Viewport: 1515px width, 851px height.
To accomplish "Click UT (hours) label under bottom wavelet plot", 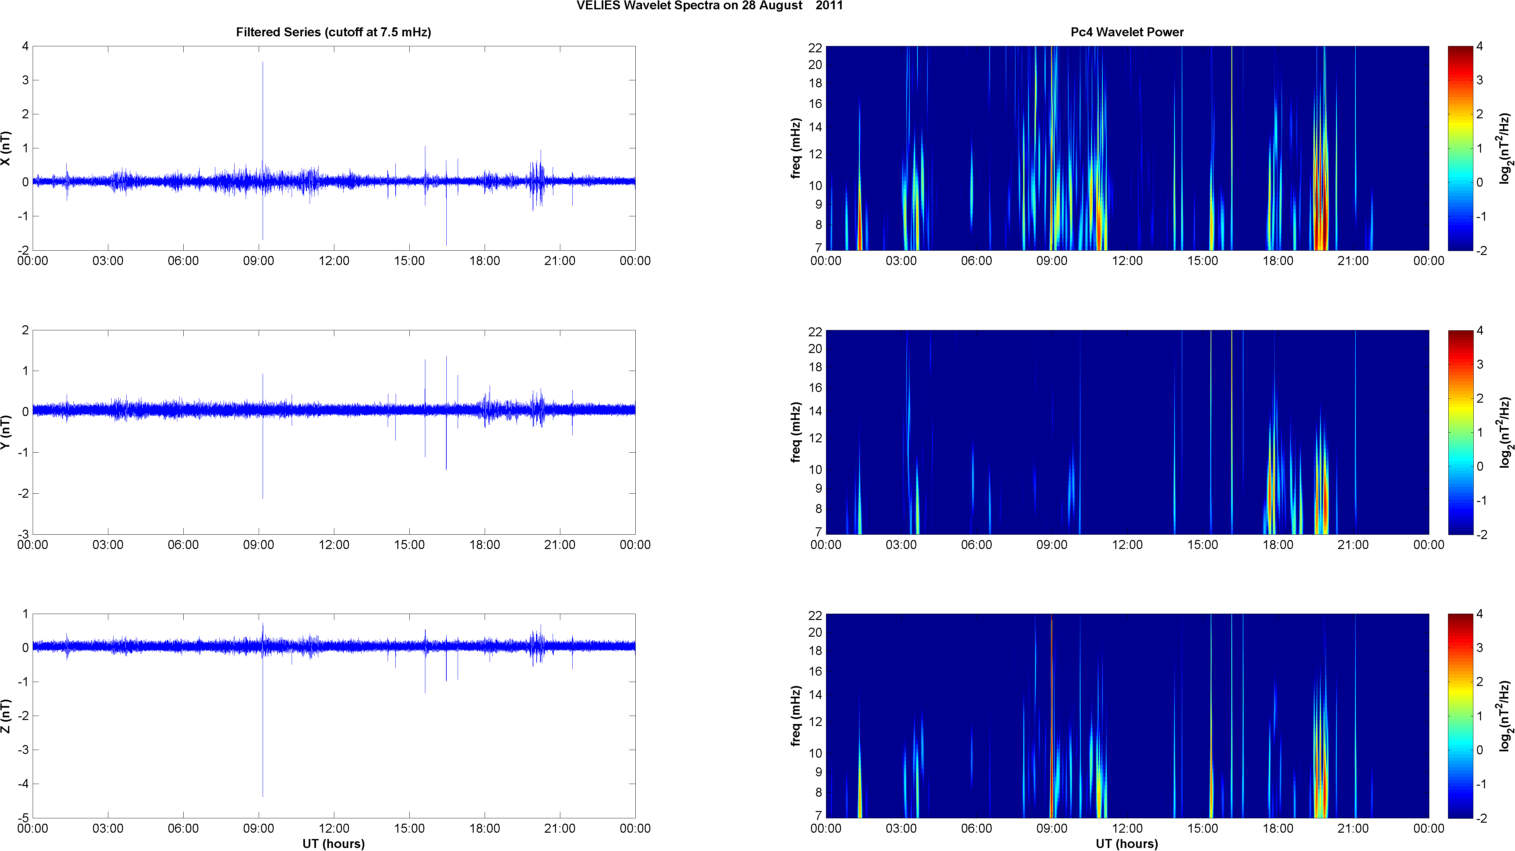I will pos(1126,844).
